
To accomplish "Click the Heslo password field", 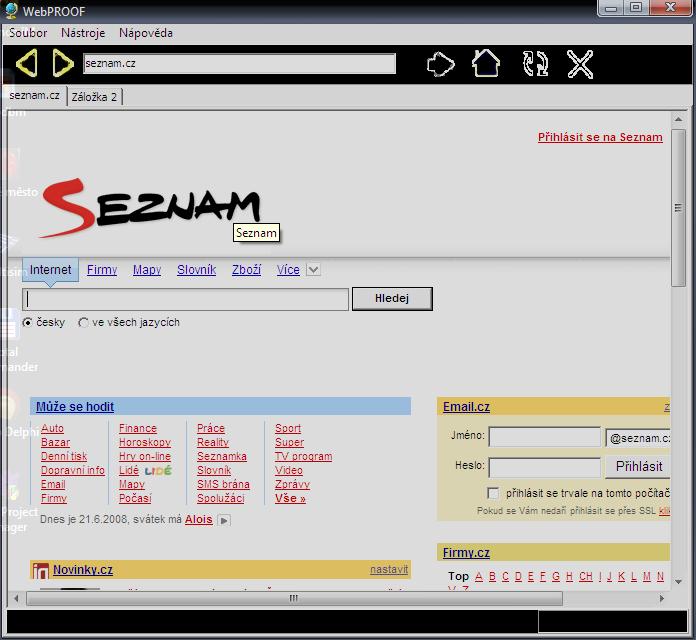I will (545, 467).
